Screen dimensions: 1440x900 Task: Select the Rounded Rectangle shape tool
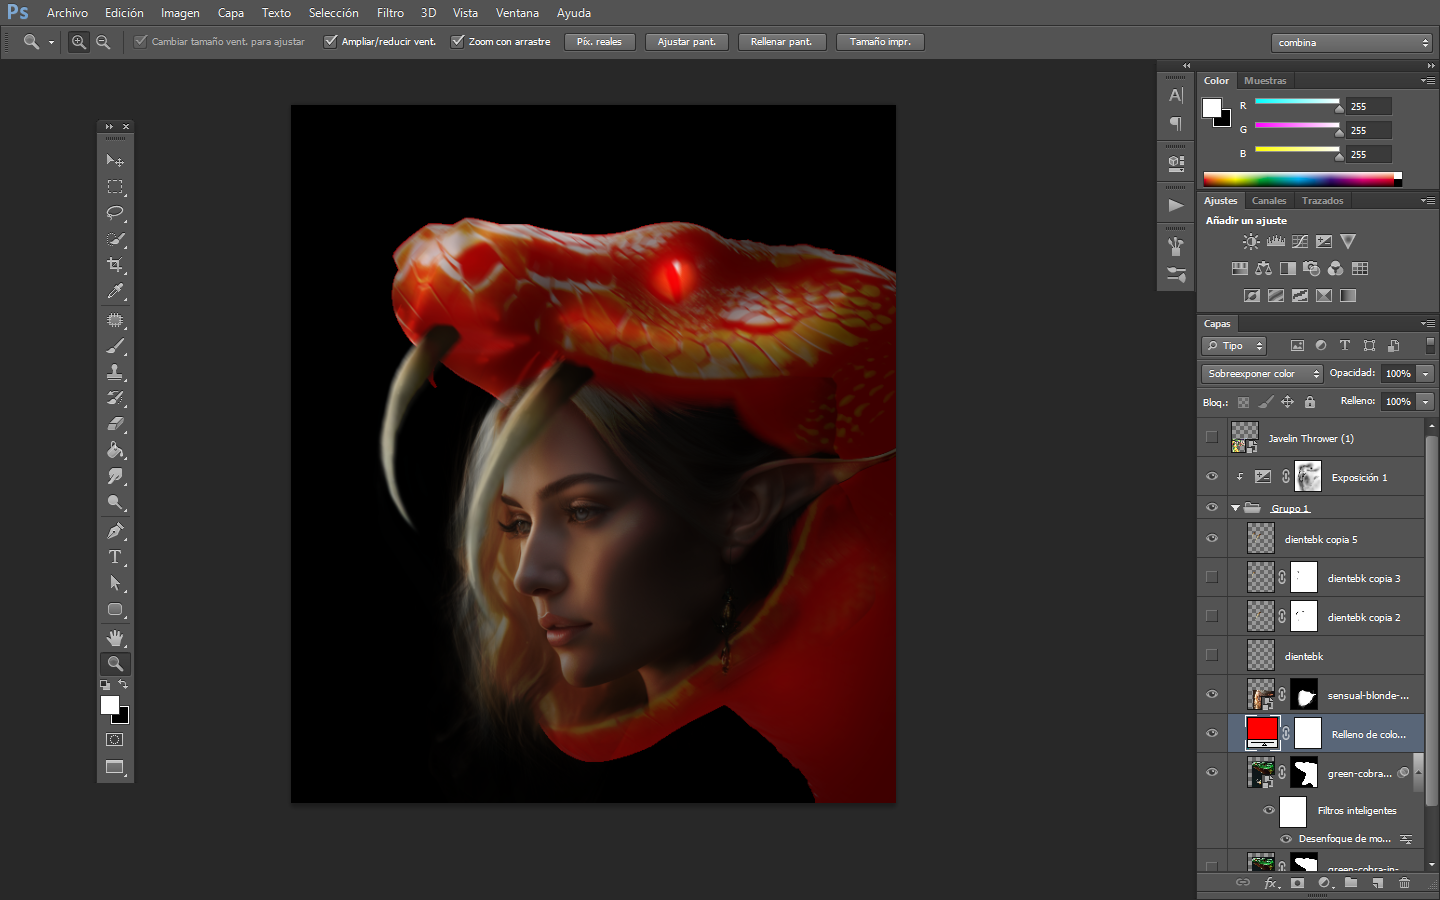click(115, 610)
